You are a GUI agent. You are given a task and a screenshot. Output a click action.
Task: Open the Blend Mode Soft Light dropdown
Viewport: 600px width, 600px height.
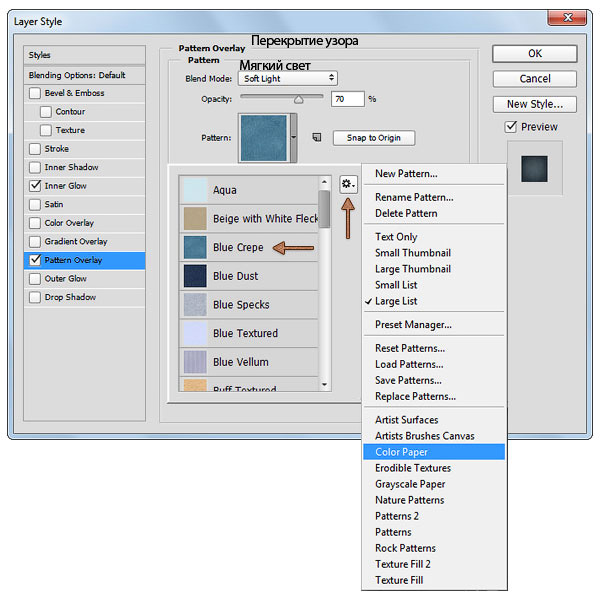point(288,78)
